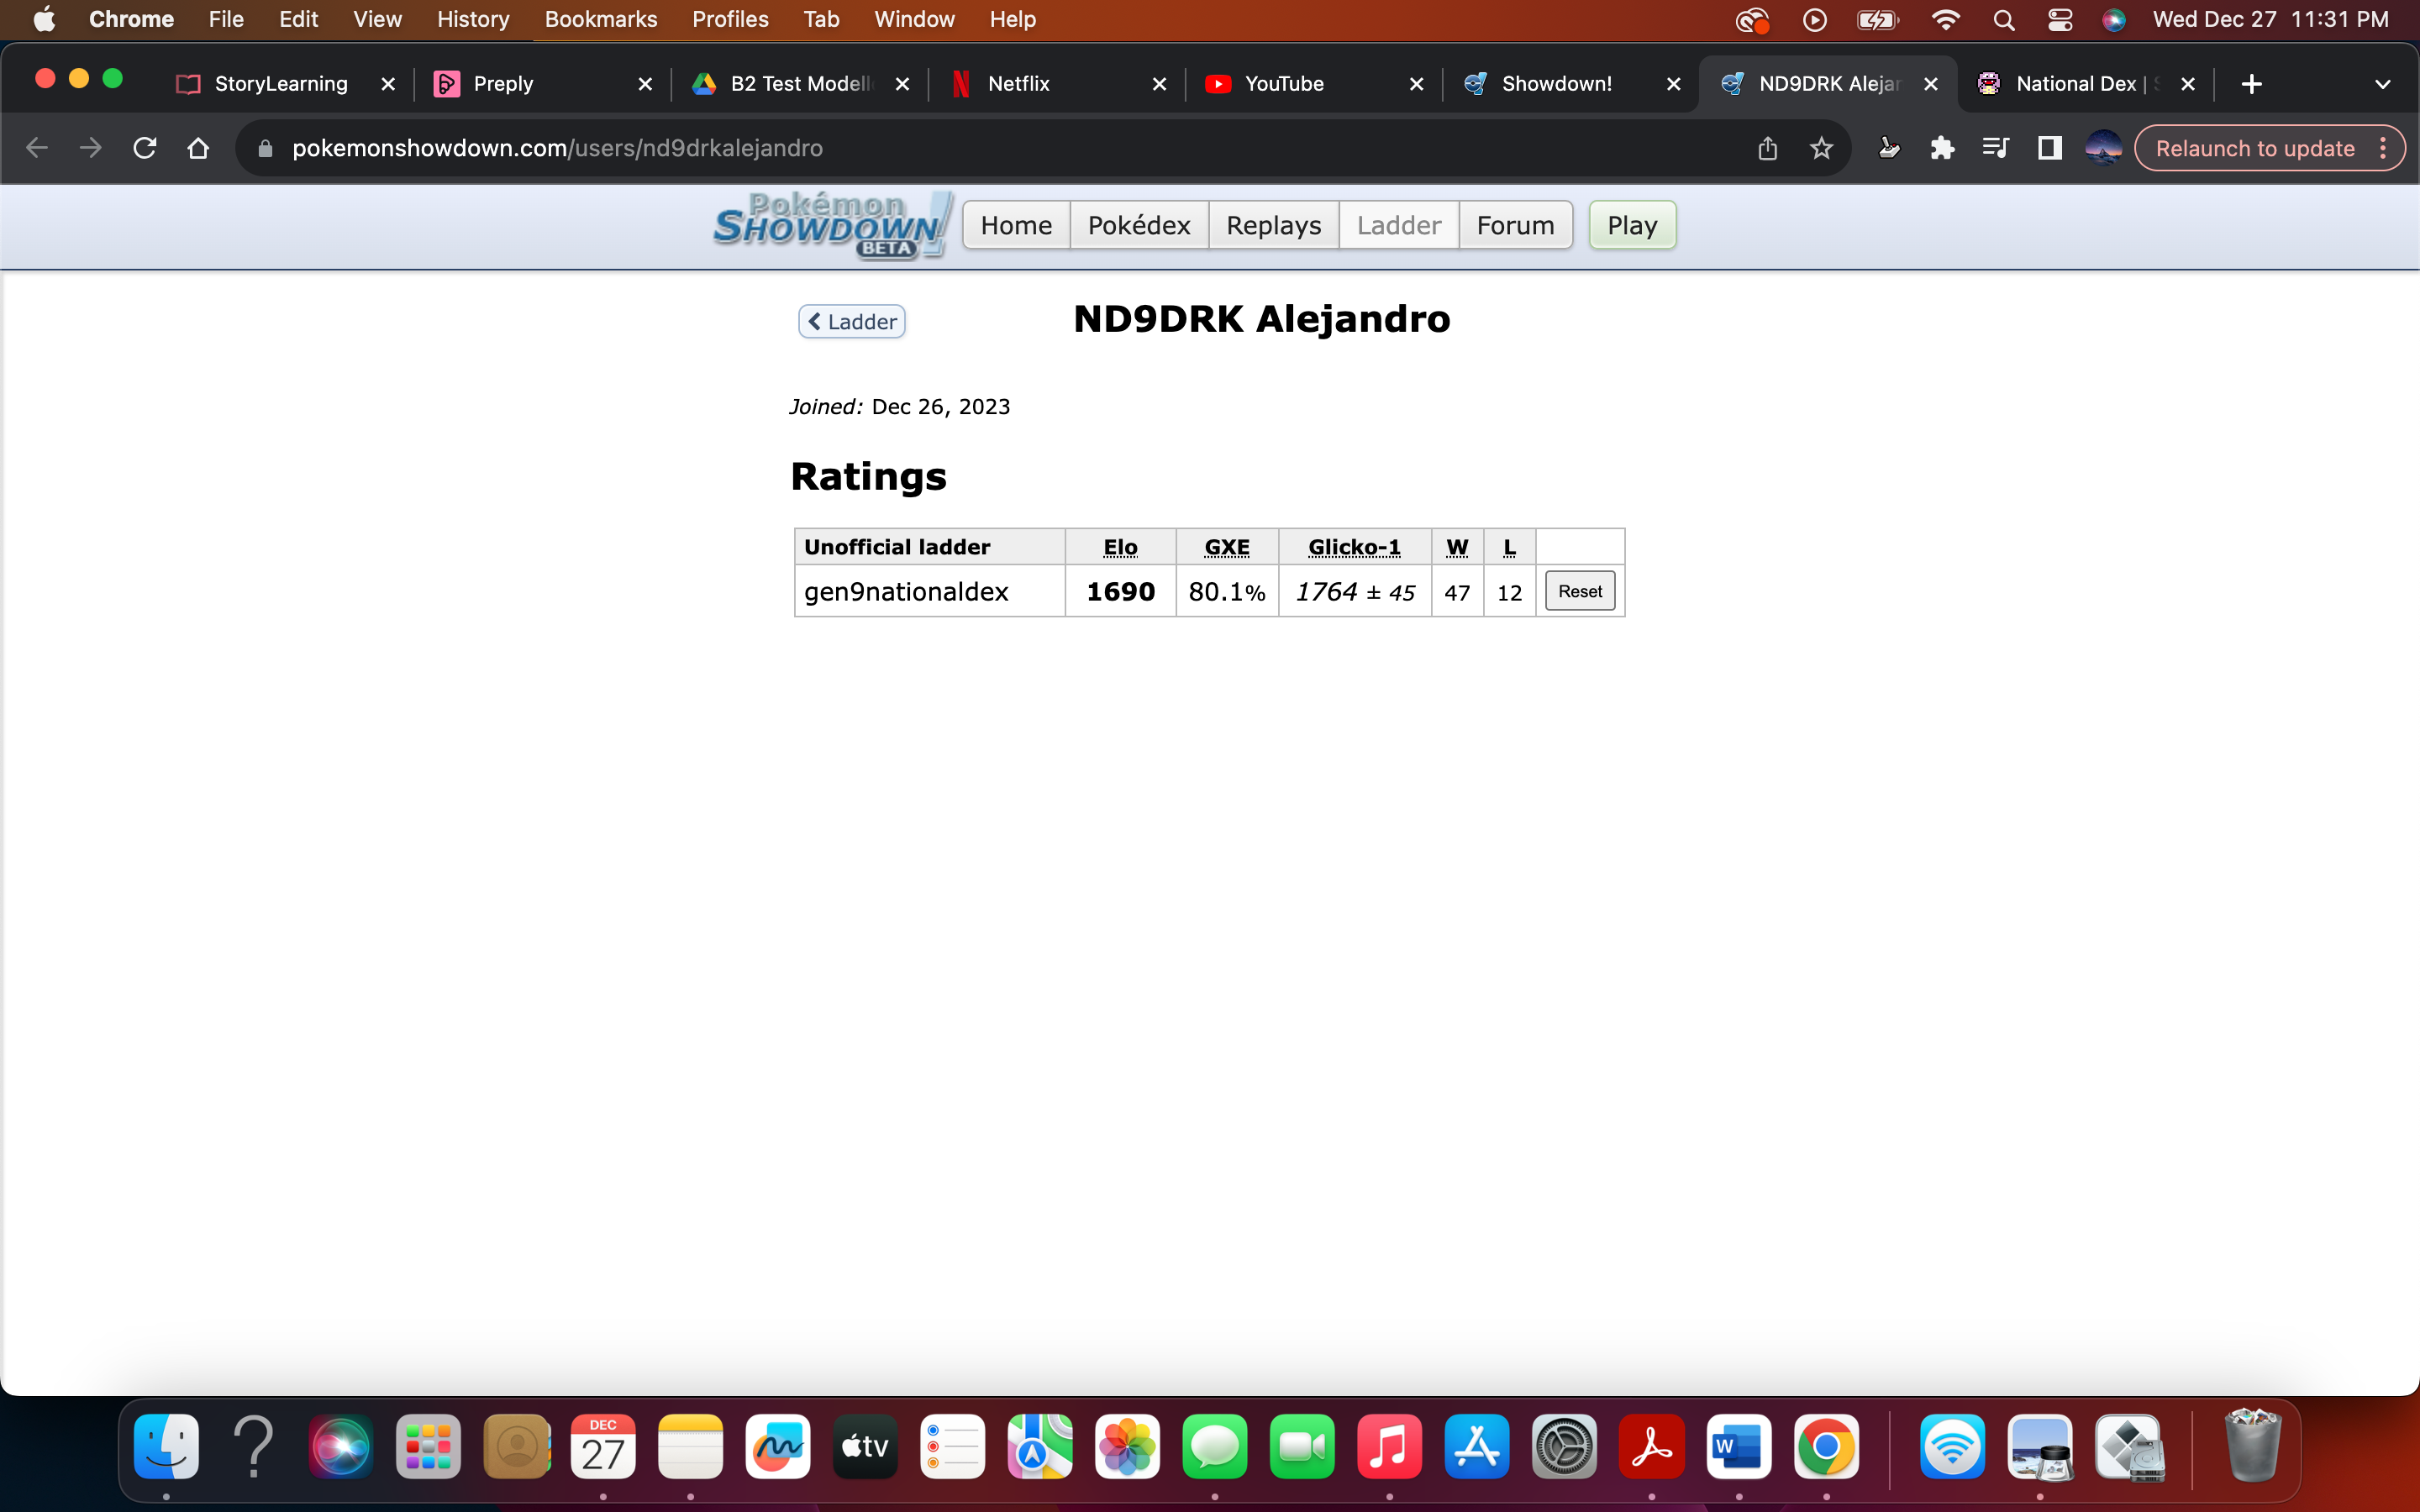Viewport: 2420px width, 1512px height.
Task: Open Freeform app in the dock
Action: pyautogui.click(x=778, y=1446)
